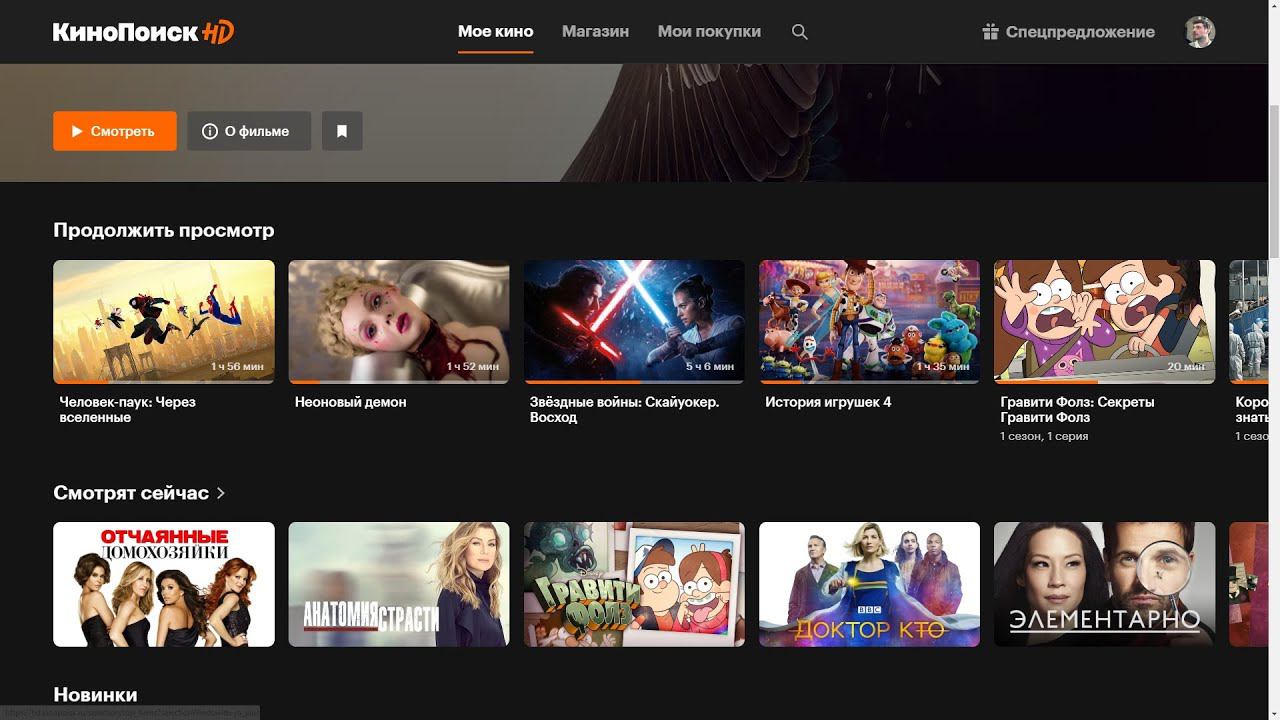Open the Спецпредложение link
Screen dimensions: 1280x720
tap(1080, 32)
